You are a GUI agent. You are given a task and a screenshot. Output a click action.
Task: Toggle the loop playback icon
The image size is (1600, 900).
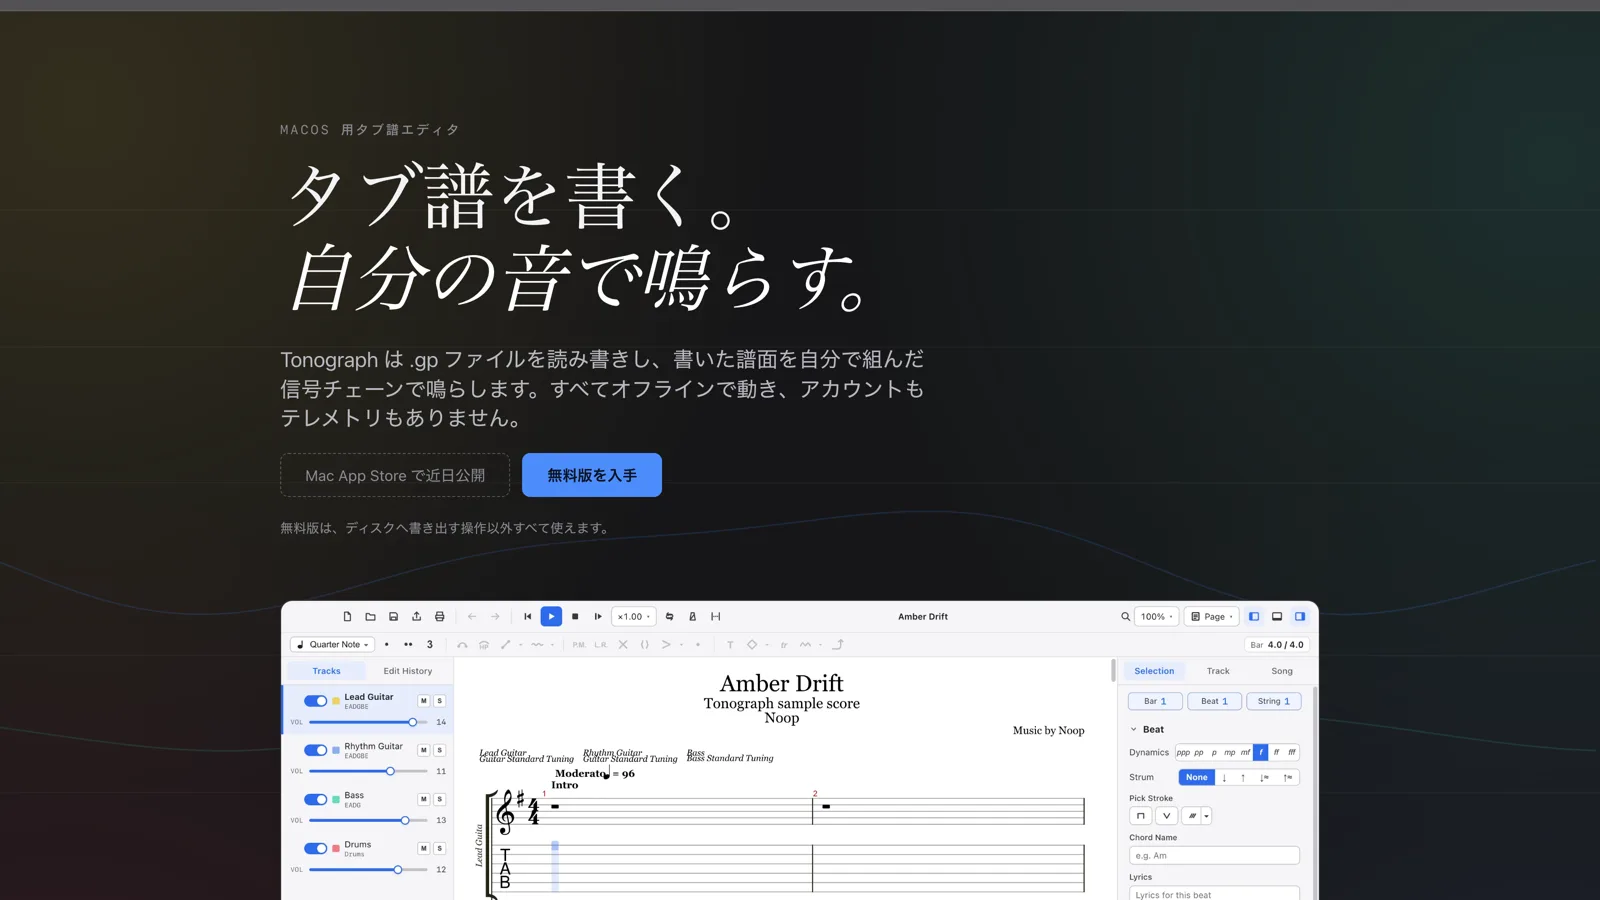pyautogui.click(x=669, y=617)
